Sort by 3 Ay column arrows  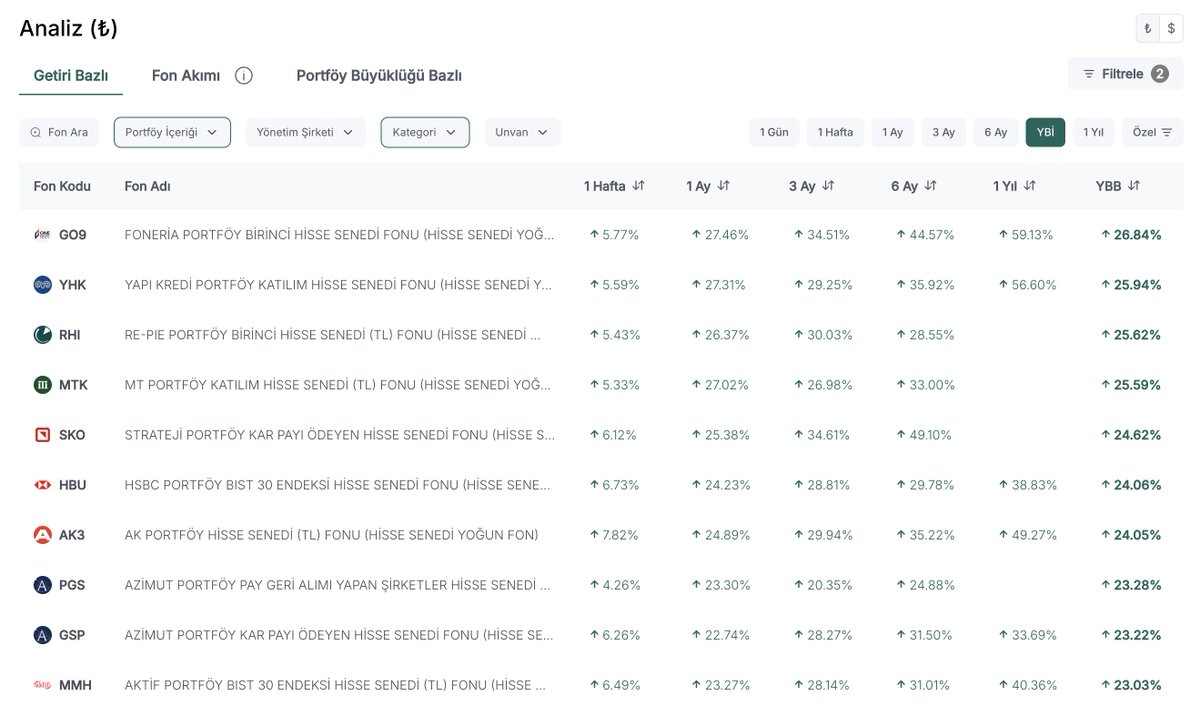pos(828,186)
